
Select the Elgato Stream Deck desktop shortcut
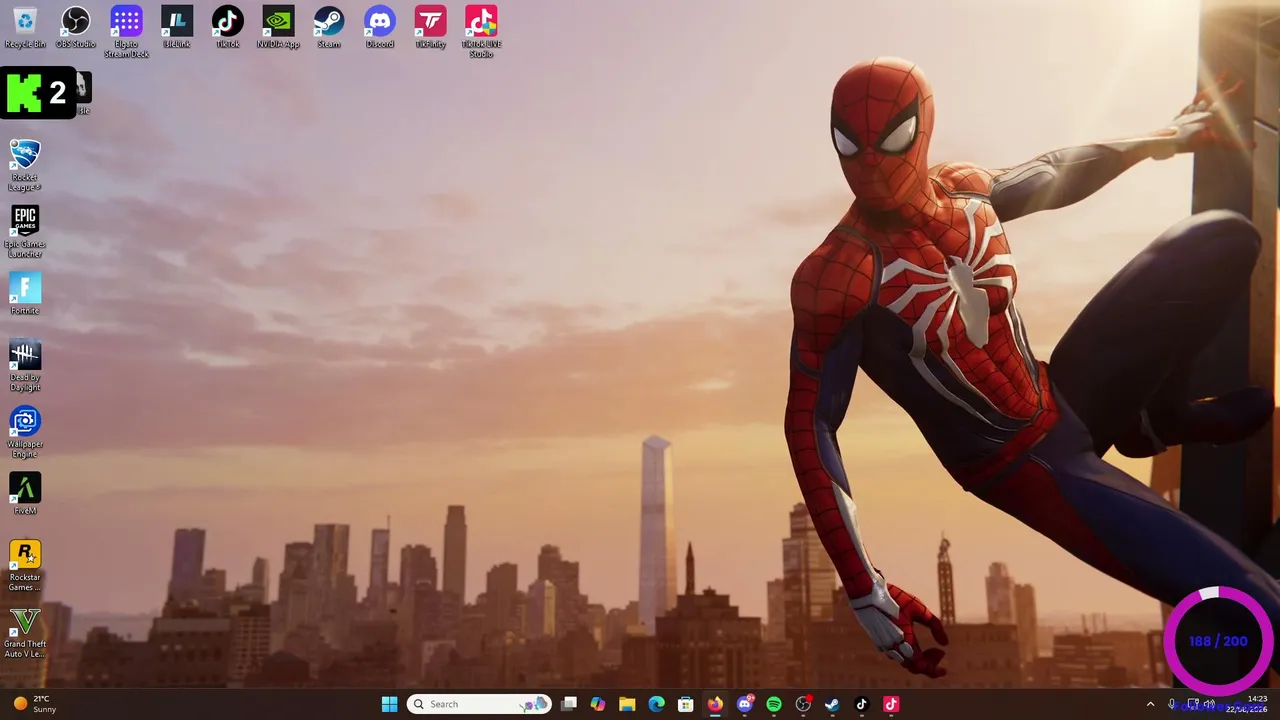point(126,32)
